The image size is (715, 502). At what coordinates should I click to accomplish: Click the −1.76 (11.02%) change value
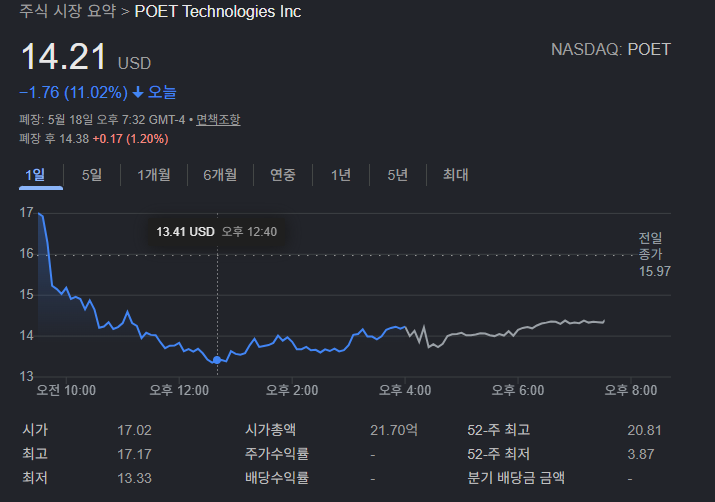pyautogui.click(x=73, y=93)
